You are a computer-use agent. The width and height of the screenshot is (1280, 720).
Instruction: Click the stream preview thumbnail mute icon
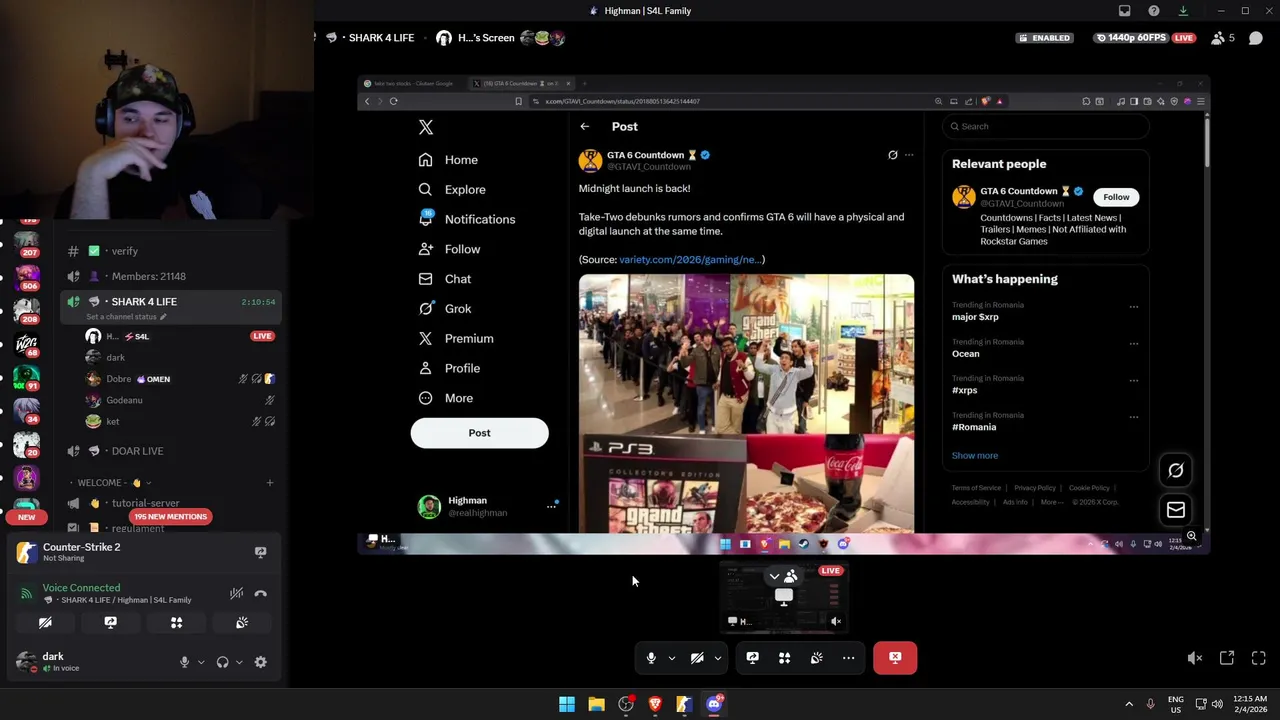point(836,621)
